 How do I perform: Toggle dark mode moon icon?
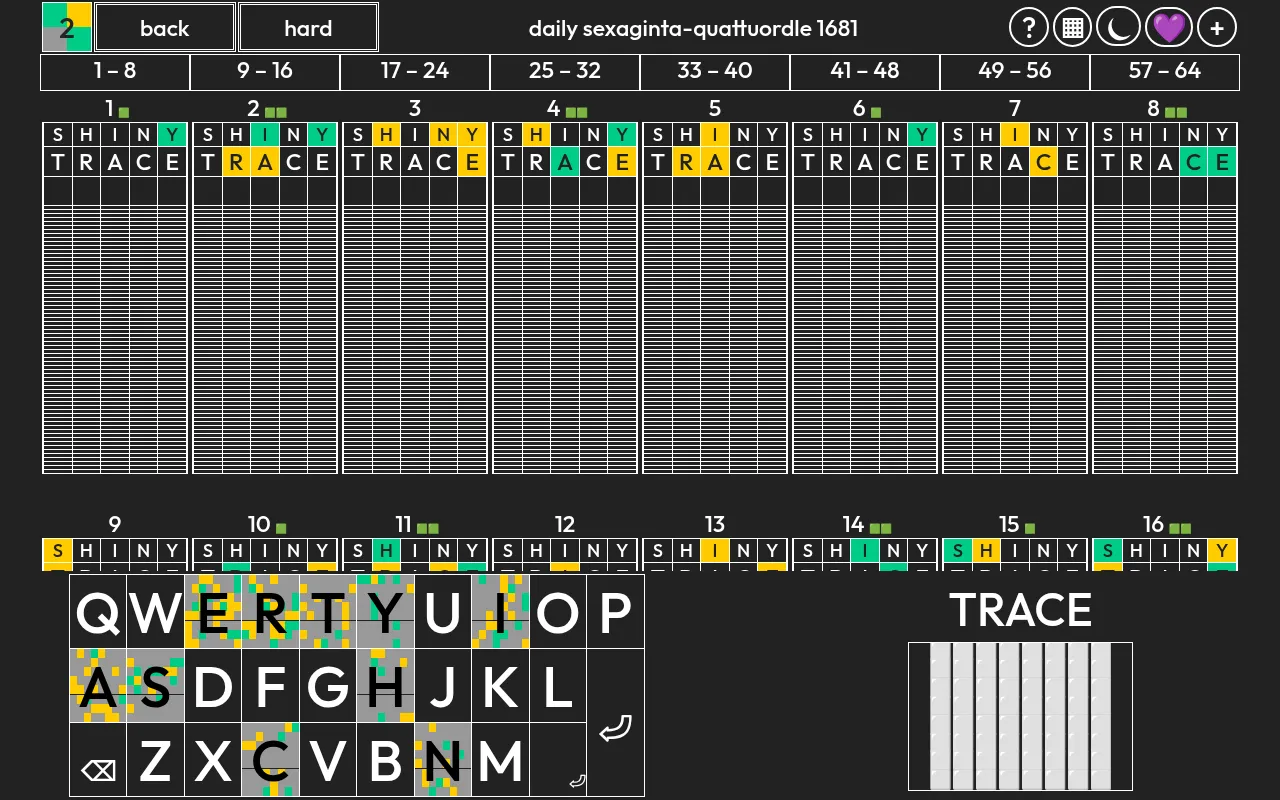click(1117, 28)
